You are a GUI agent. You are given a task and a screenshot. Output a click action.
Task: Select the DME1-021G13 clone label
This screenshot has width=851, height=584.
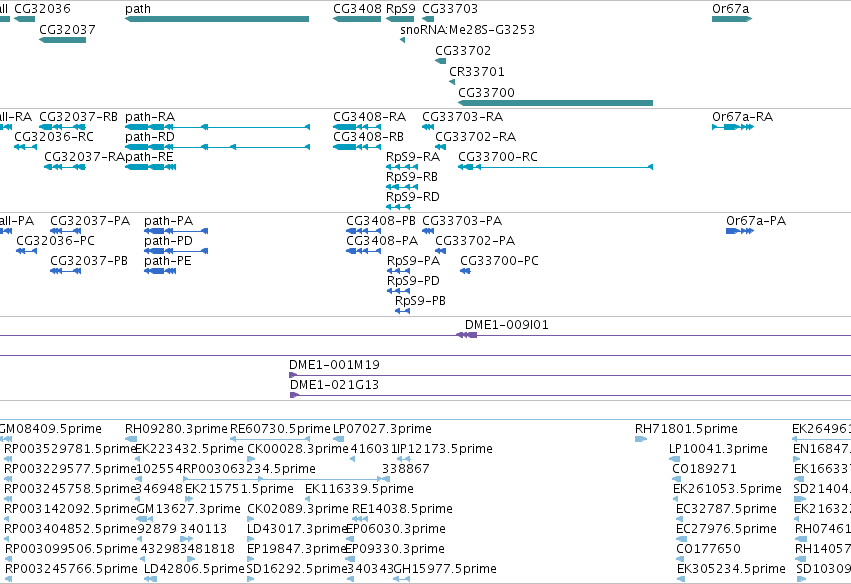coord(334,385)
